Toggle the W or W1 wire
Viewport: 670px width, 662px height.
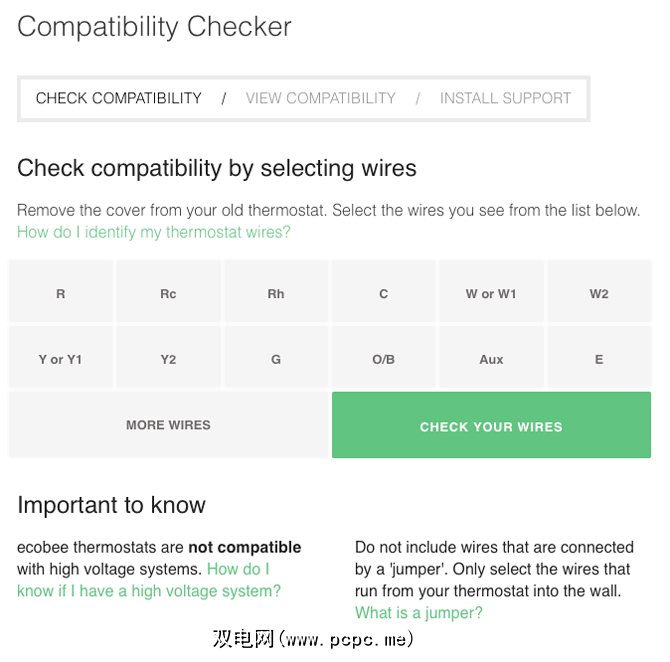[x=491, y=294]
